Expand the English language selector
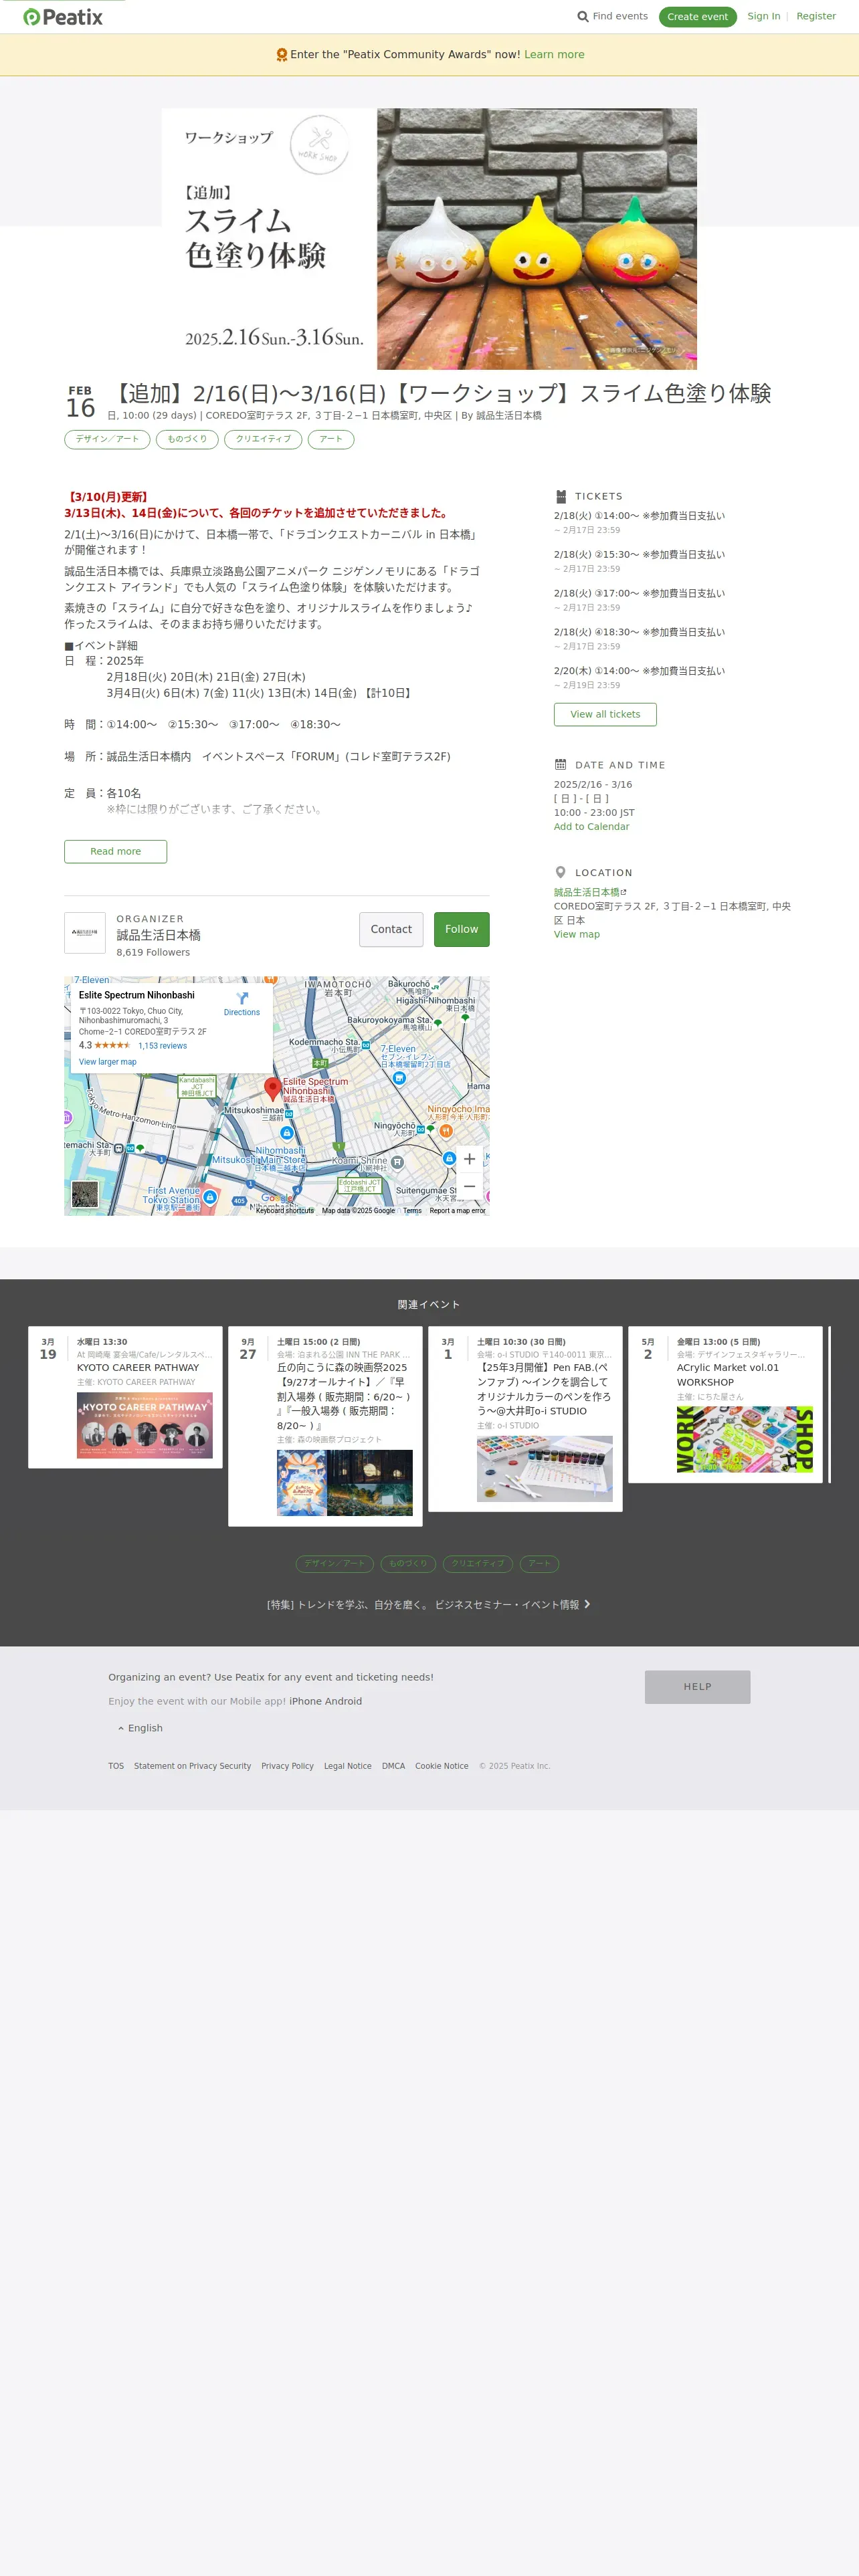The height and width of the screenshot is (2576, 859). tap(140, 1728)
